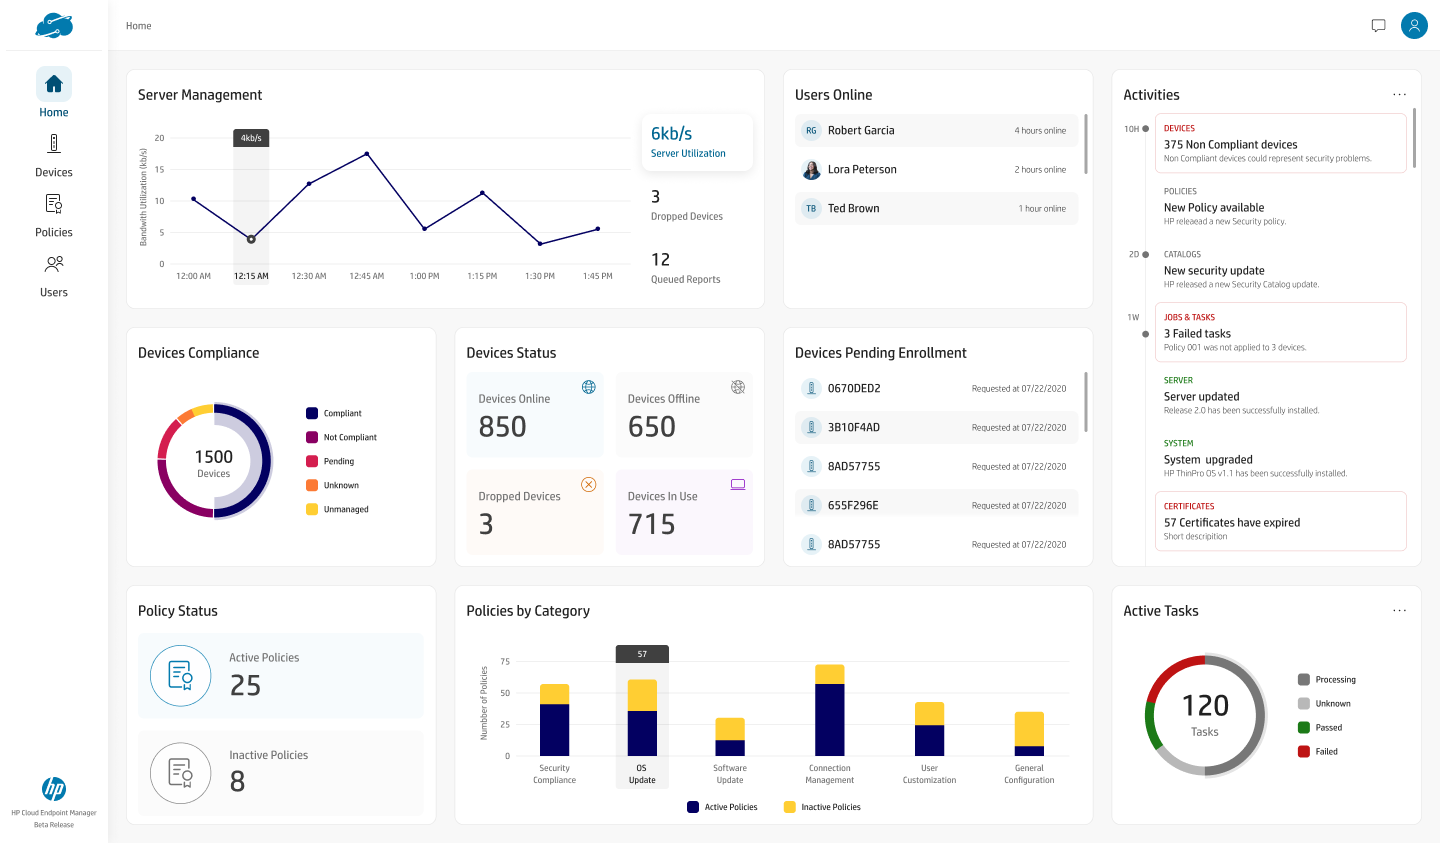Toggle Passed legend swatch in Active Tasks
Image resolution: width=1440 pixels, height=843 pixels.
click(x=1304, y=728)
